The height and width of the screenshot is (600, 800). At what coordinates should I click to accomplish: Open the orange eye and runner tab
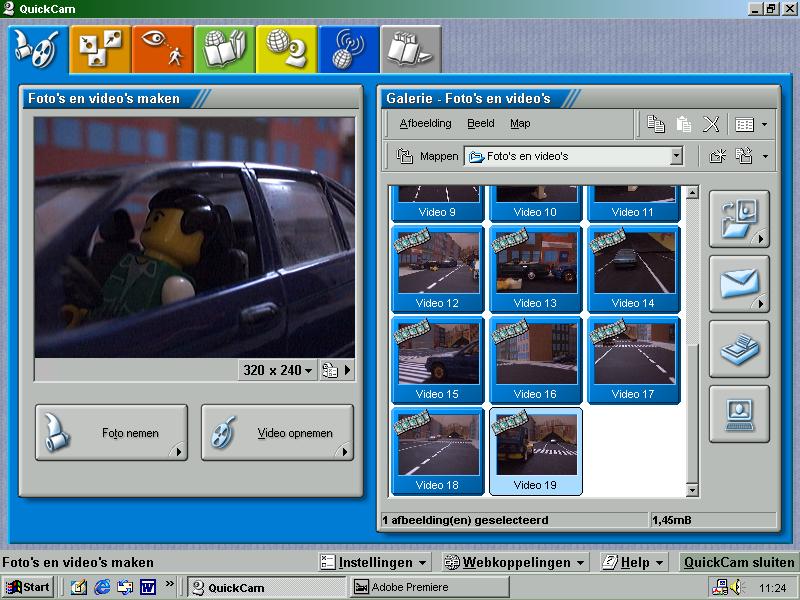point(162,49)
